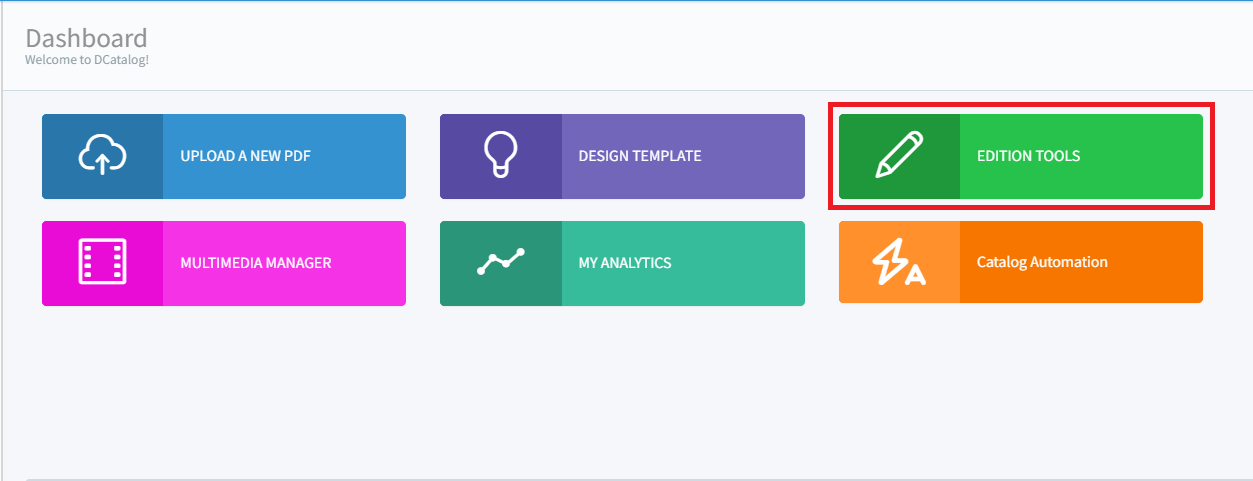Click the pencil icon for Edition Tools

coord(899,156)
